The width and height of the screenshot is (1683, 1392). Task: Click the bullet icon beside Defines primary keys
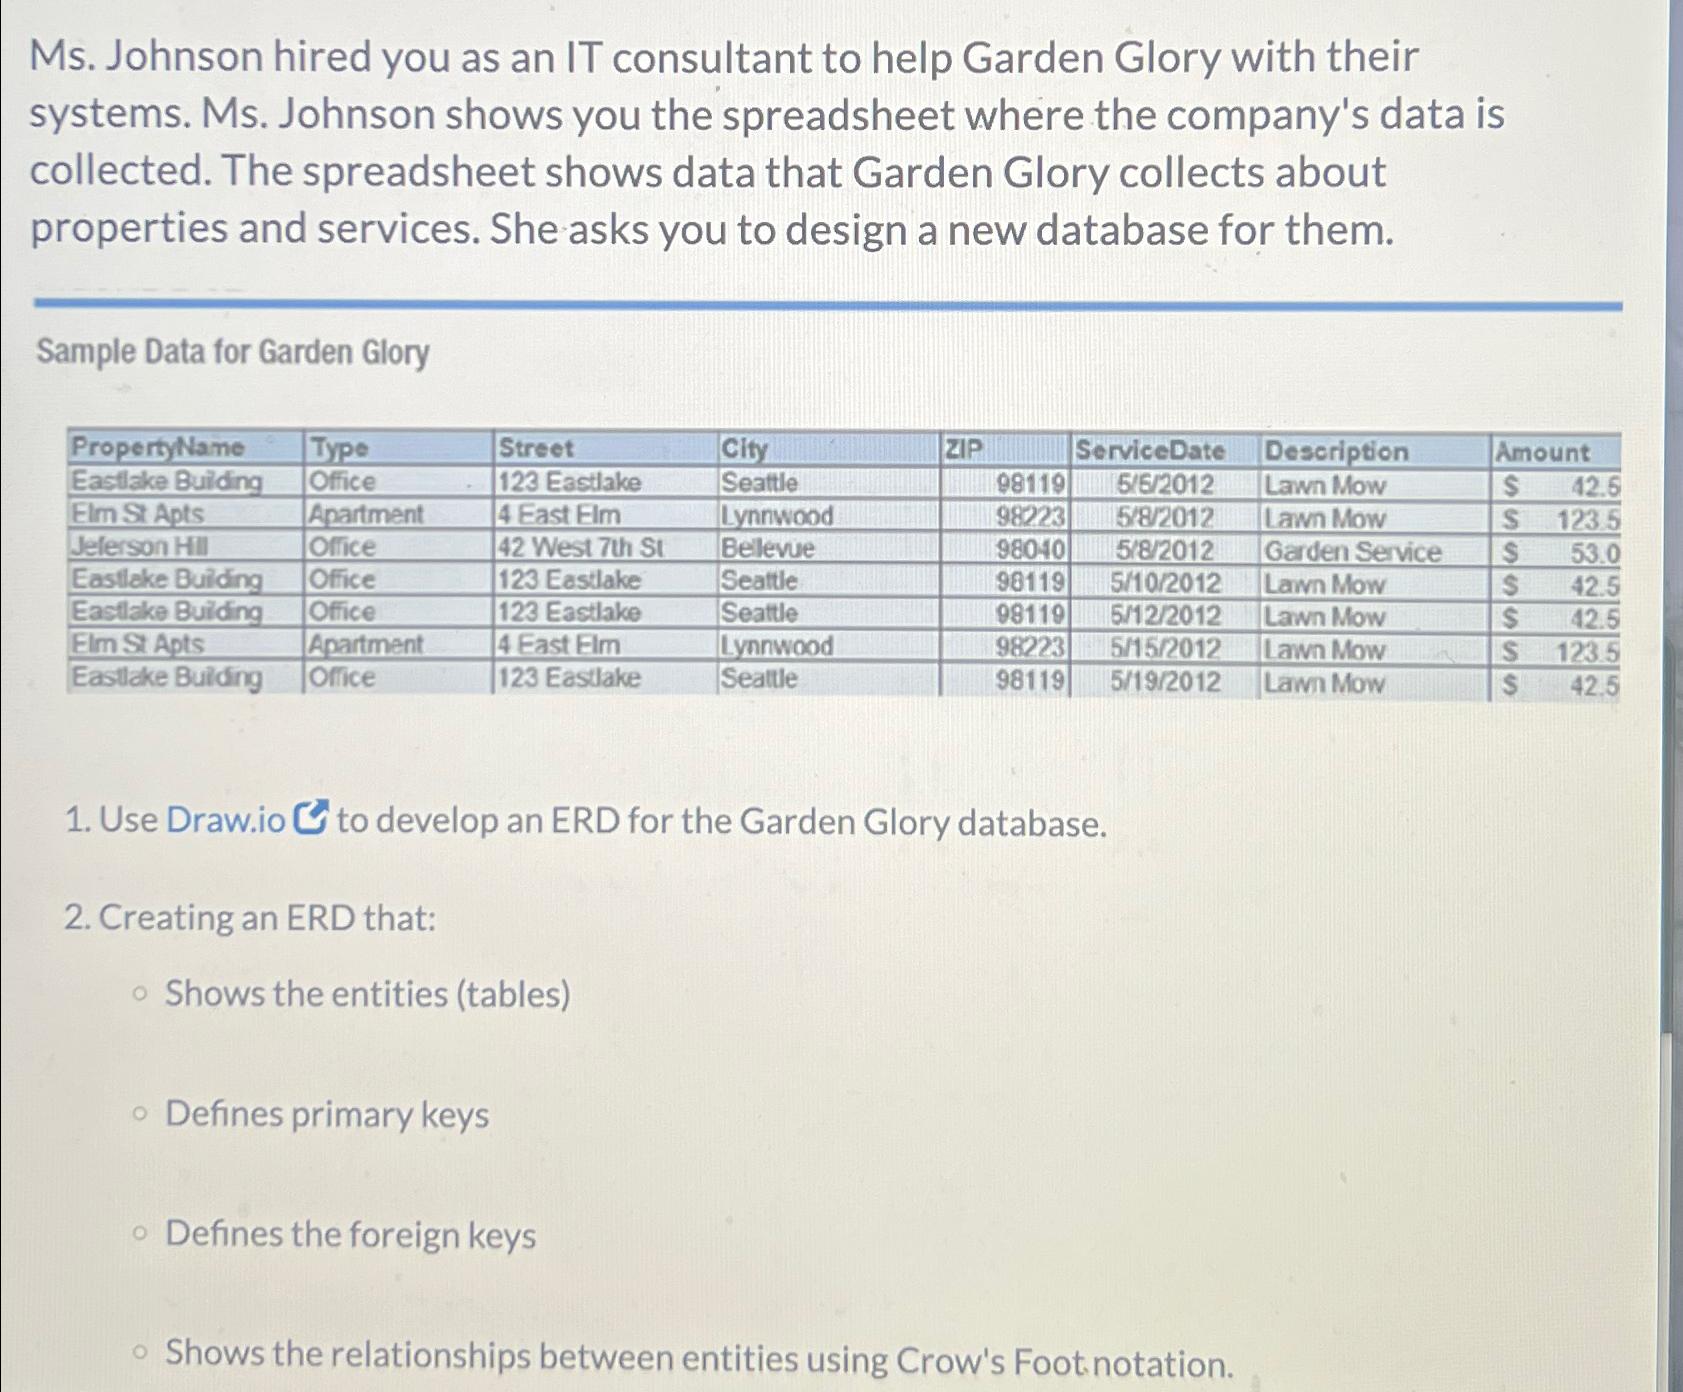coord(141,1113)
